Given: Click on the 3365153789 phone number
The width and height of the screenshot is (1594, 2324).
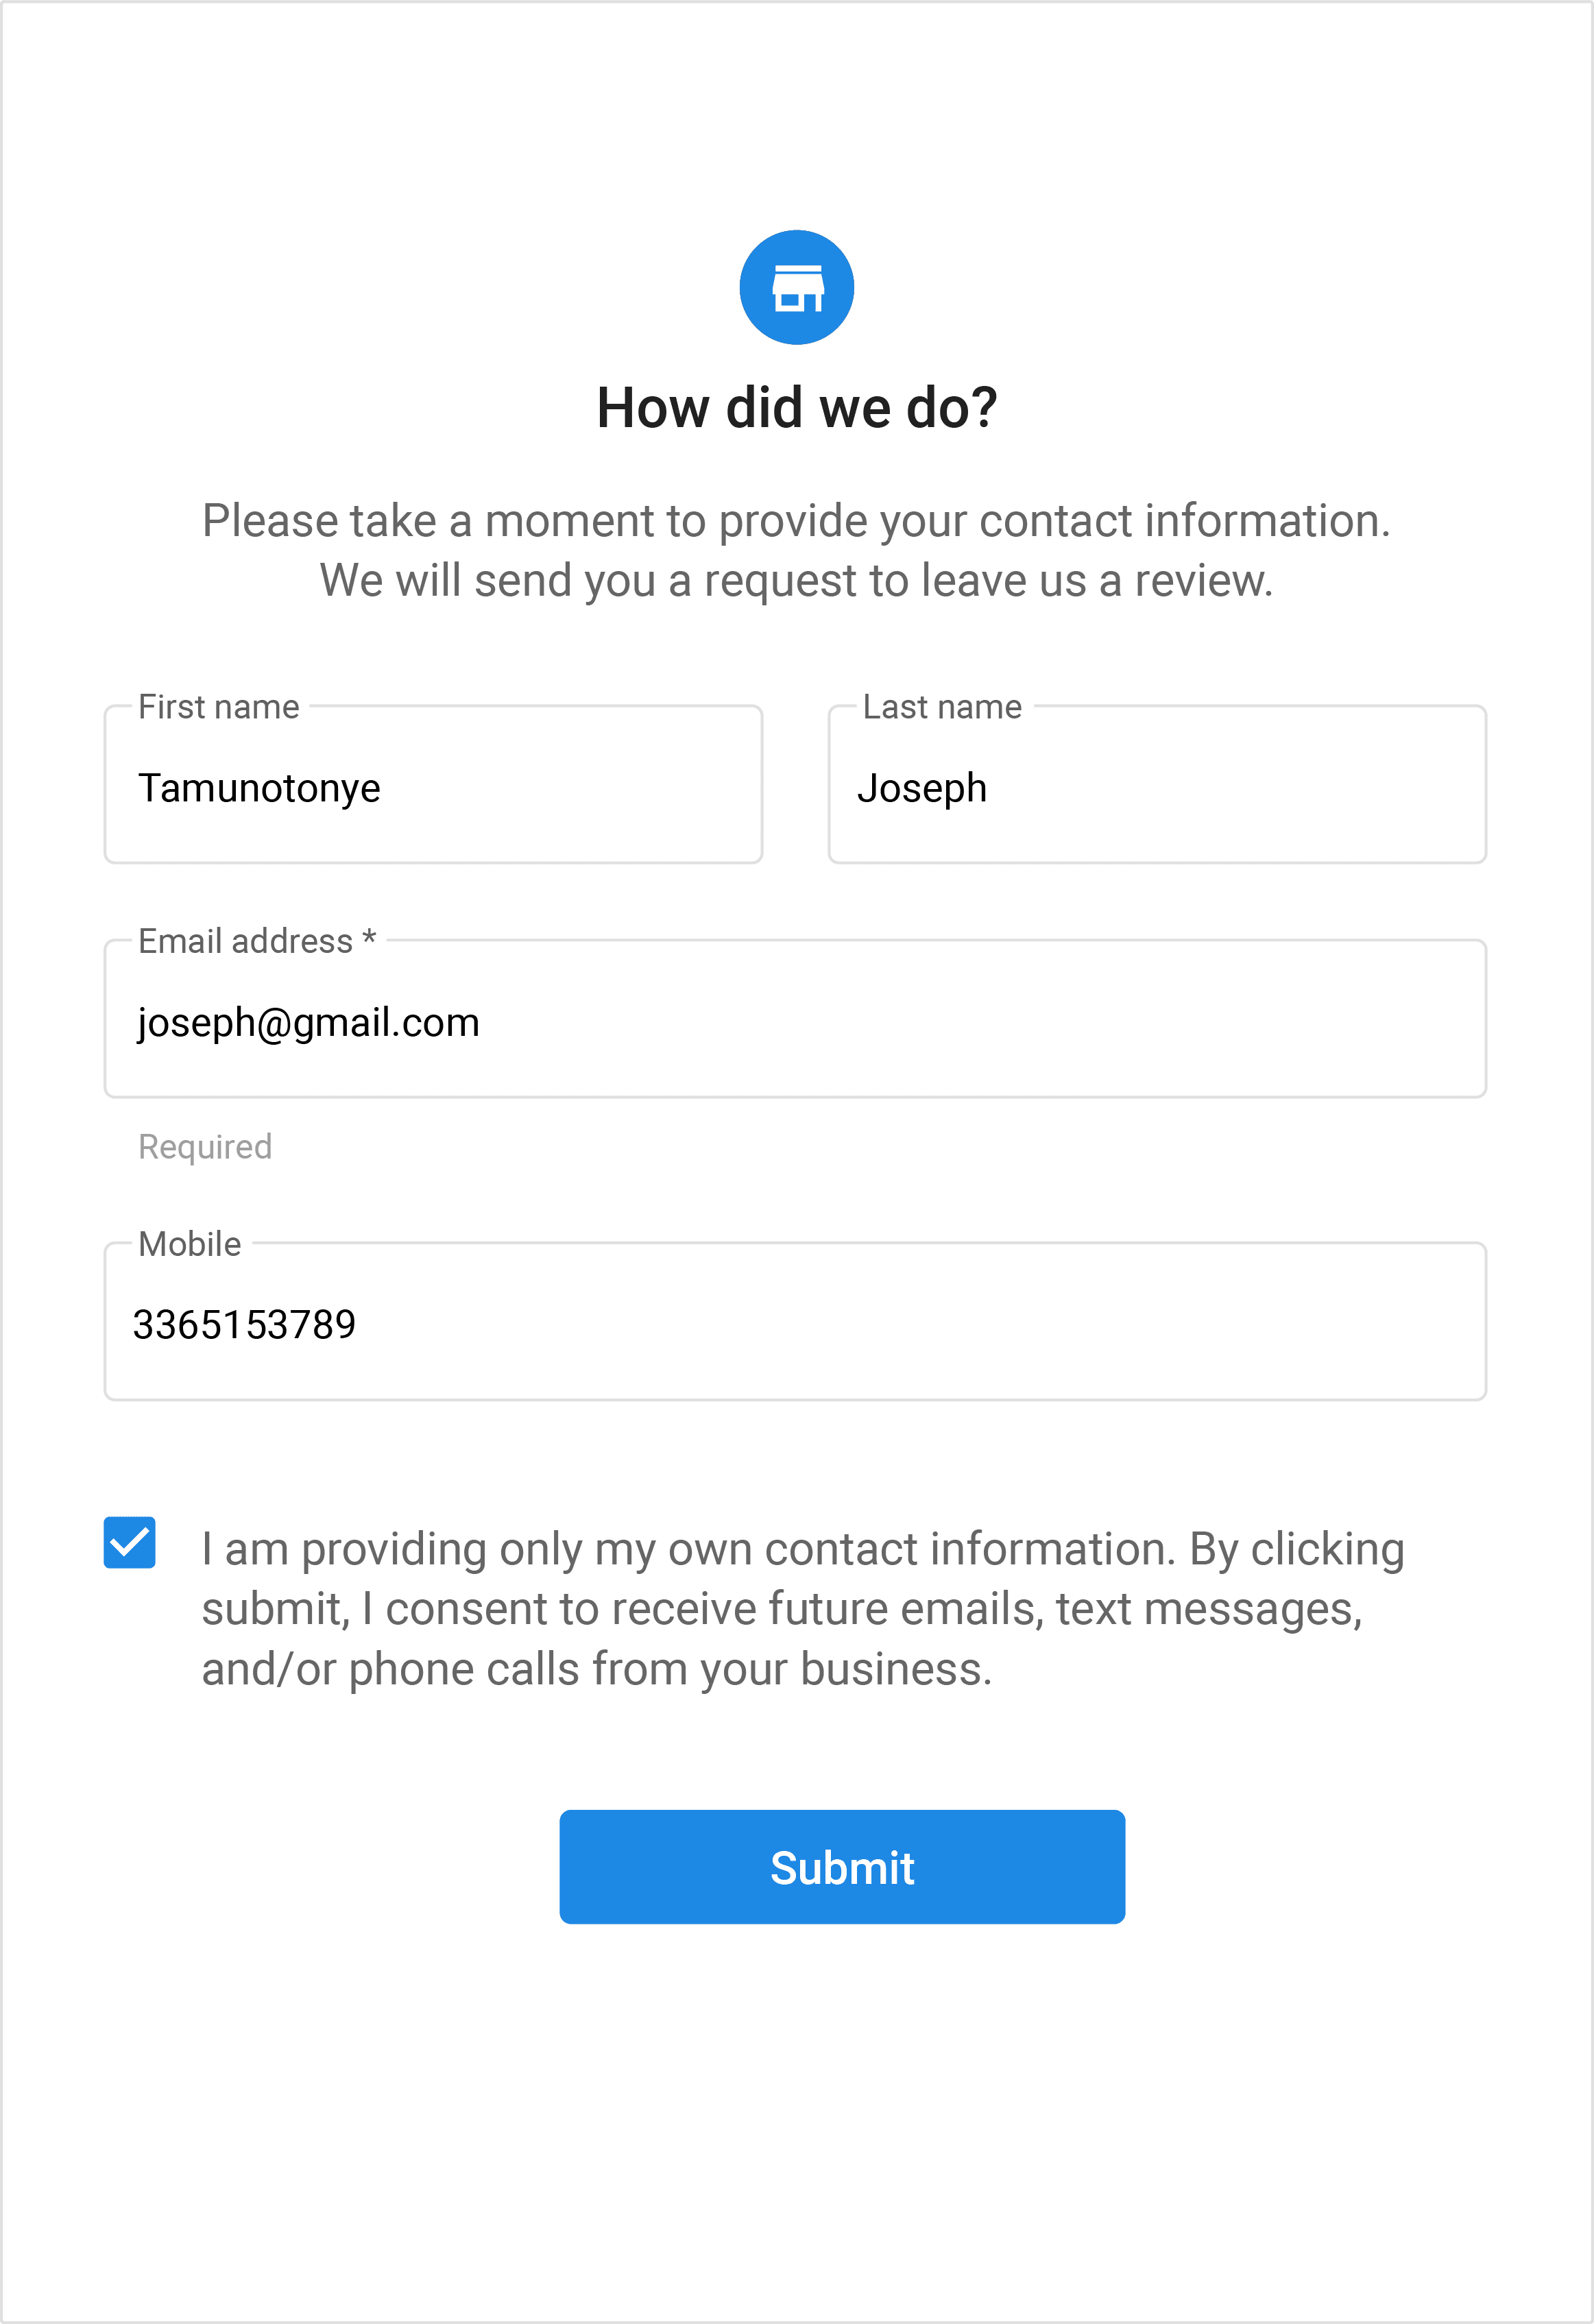Looking at the screenshot, I should point(244,1325).
